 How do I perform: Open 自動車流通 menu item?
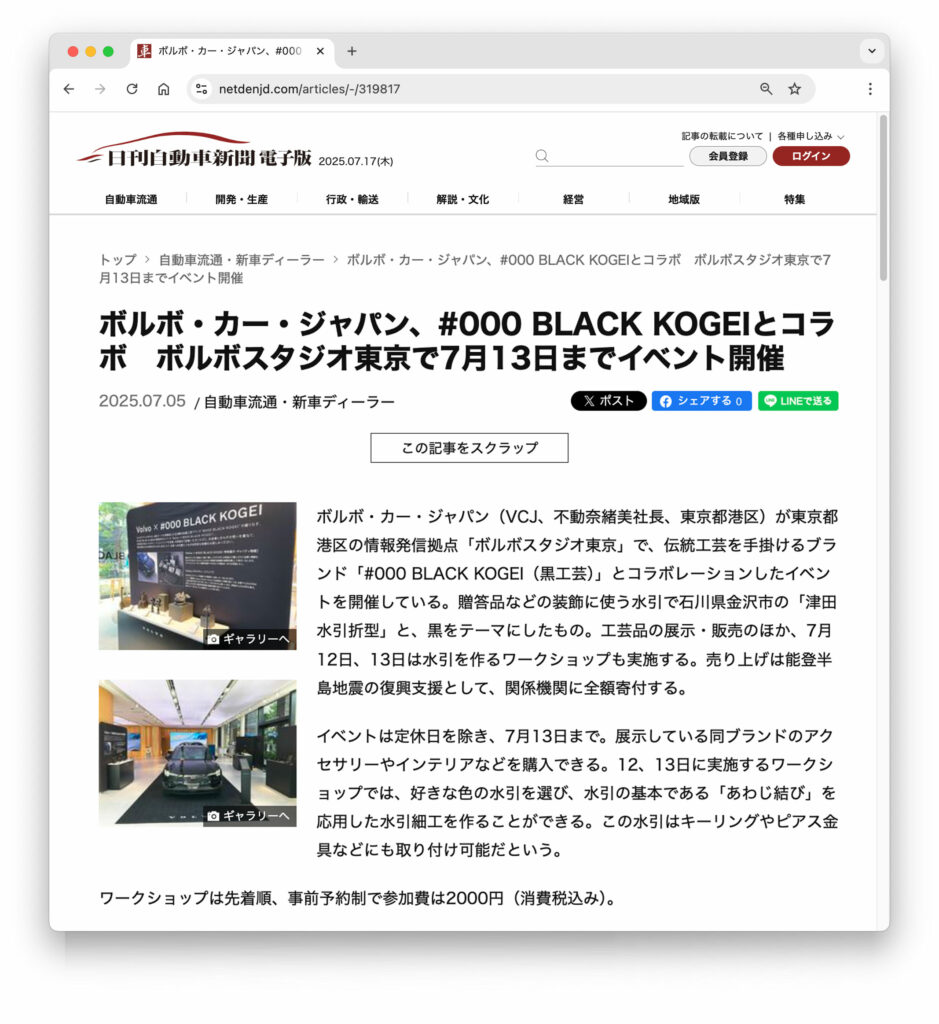[131, 199]
